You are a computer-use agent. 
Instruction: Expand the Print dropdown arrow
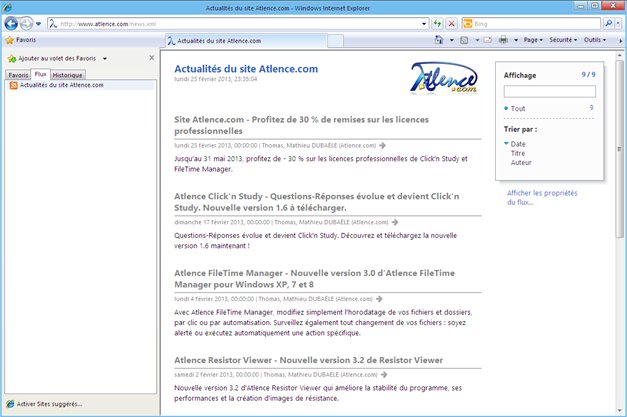pos(516,40)
